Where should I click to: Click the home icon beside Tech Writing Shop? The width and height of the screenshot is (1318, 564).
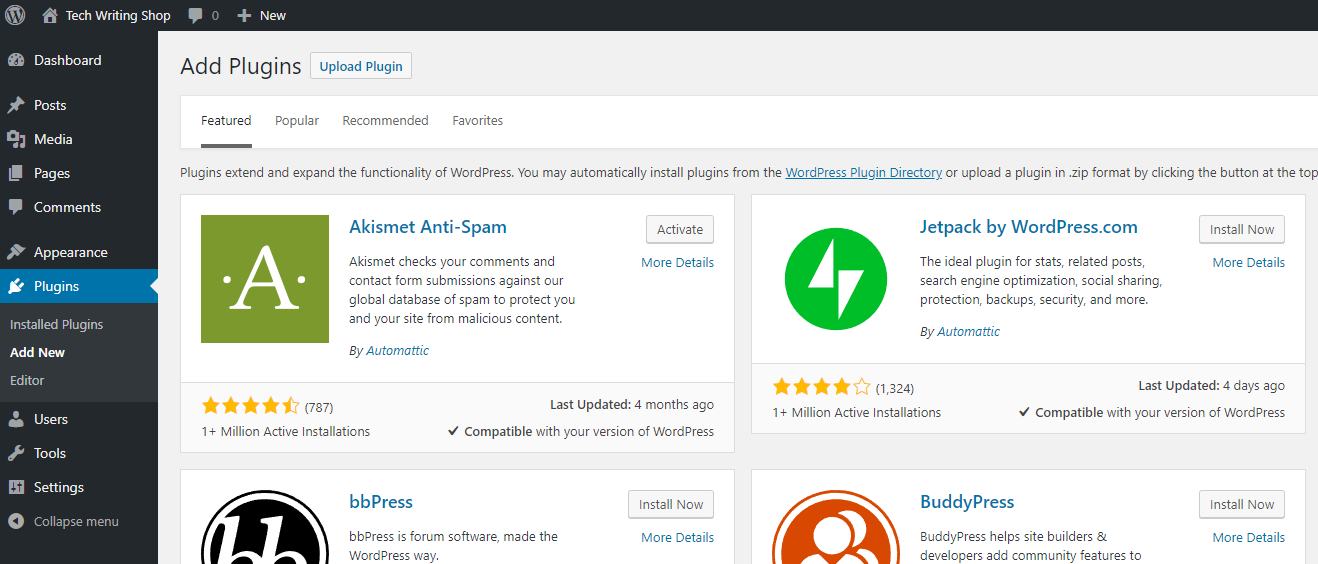click(x=50, y=15)
